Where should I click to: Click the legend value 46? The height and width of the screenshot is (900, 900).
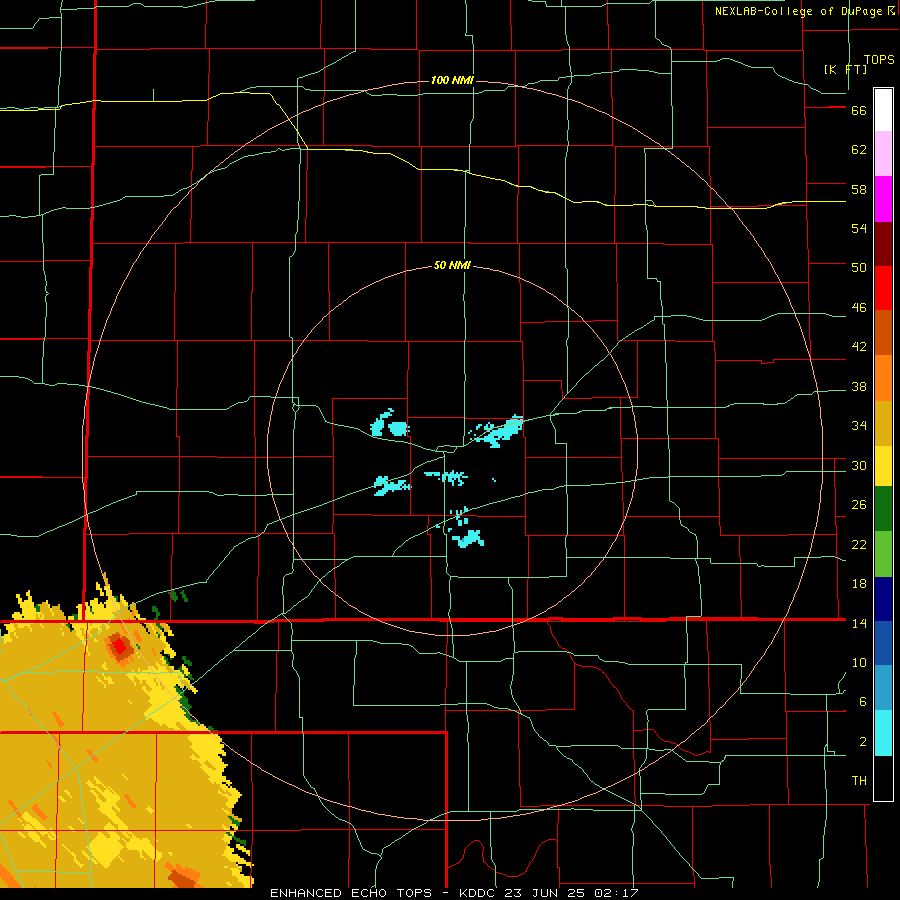pyautogui.click(x=859, y=308)
